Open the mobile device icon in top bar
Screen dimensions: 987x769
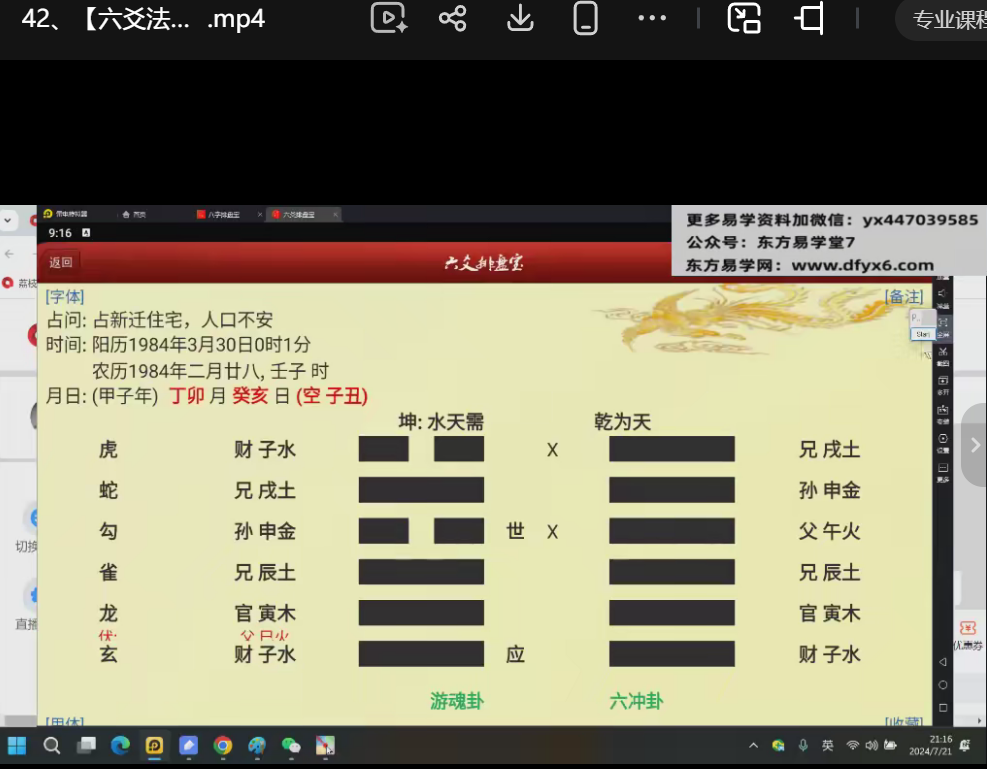point(585,18)
